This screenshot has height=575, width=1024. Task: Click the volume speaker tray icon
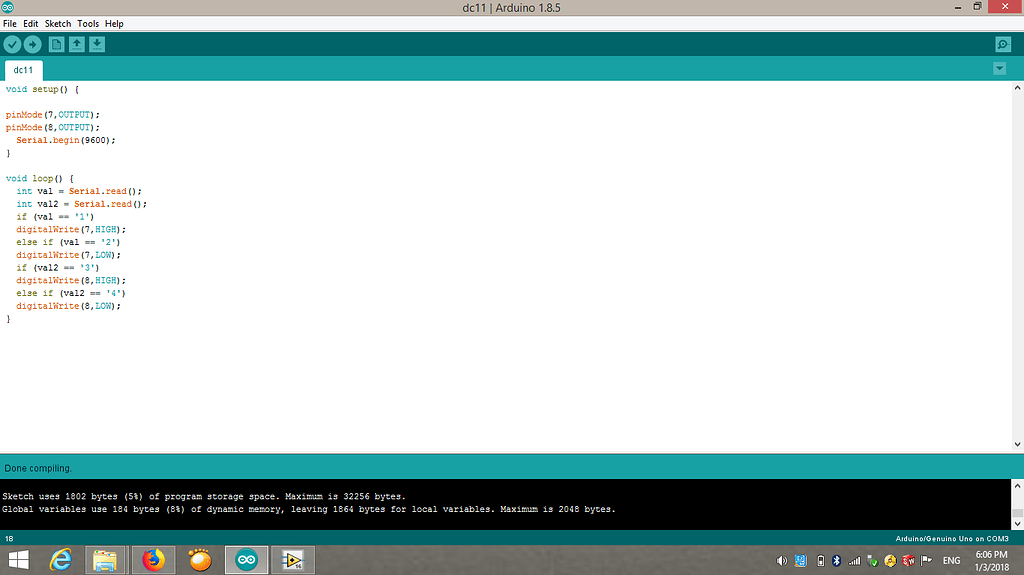[x=782, y=561]
